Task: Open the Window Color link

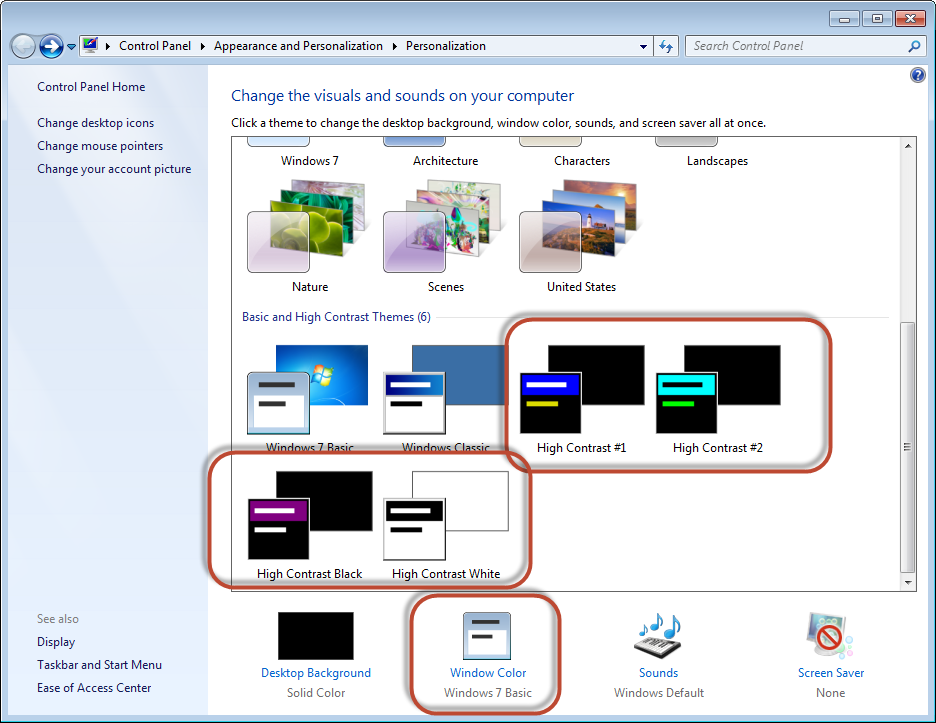Action: (488, 673)
